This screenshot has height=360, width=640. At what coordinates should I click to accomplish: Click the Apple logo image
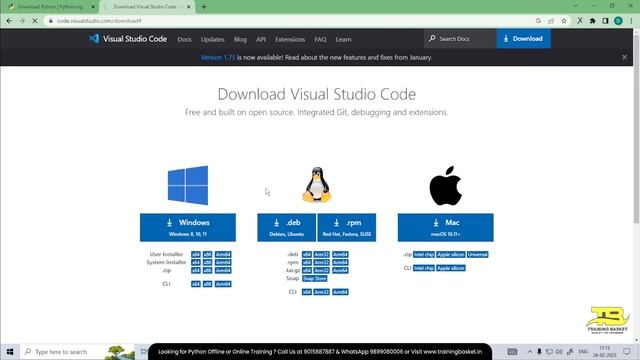pyautogui.click(x=445, y=185)
